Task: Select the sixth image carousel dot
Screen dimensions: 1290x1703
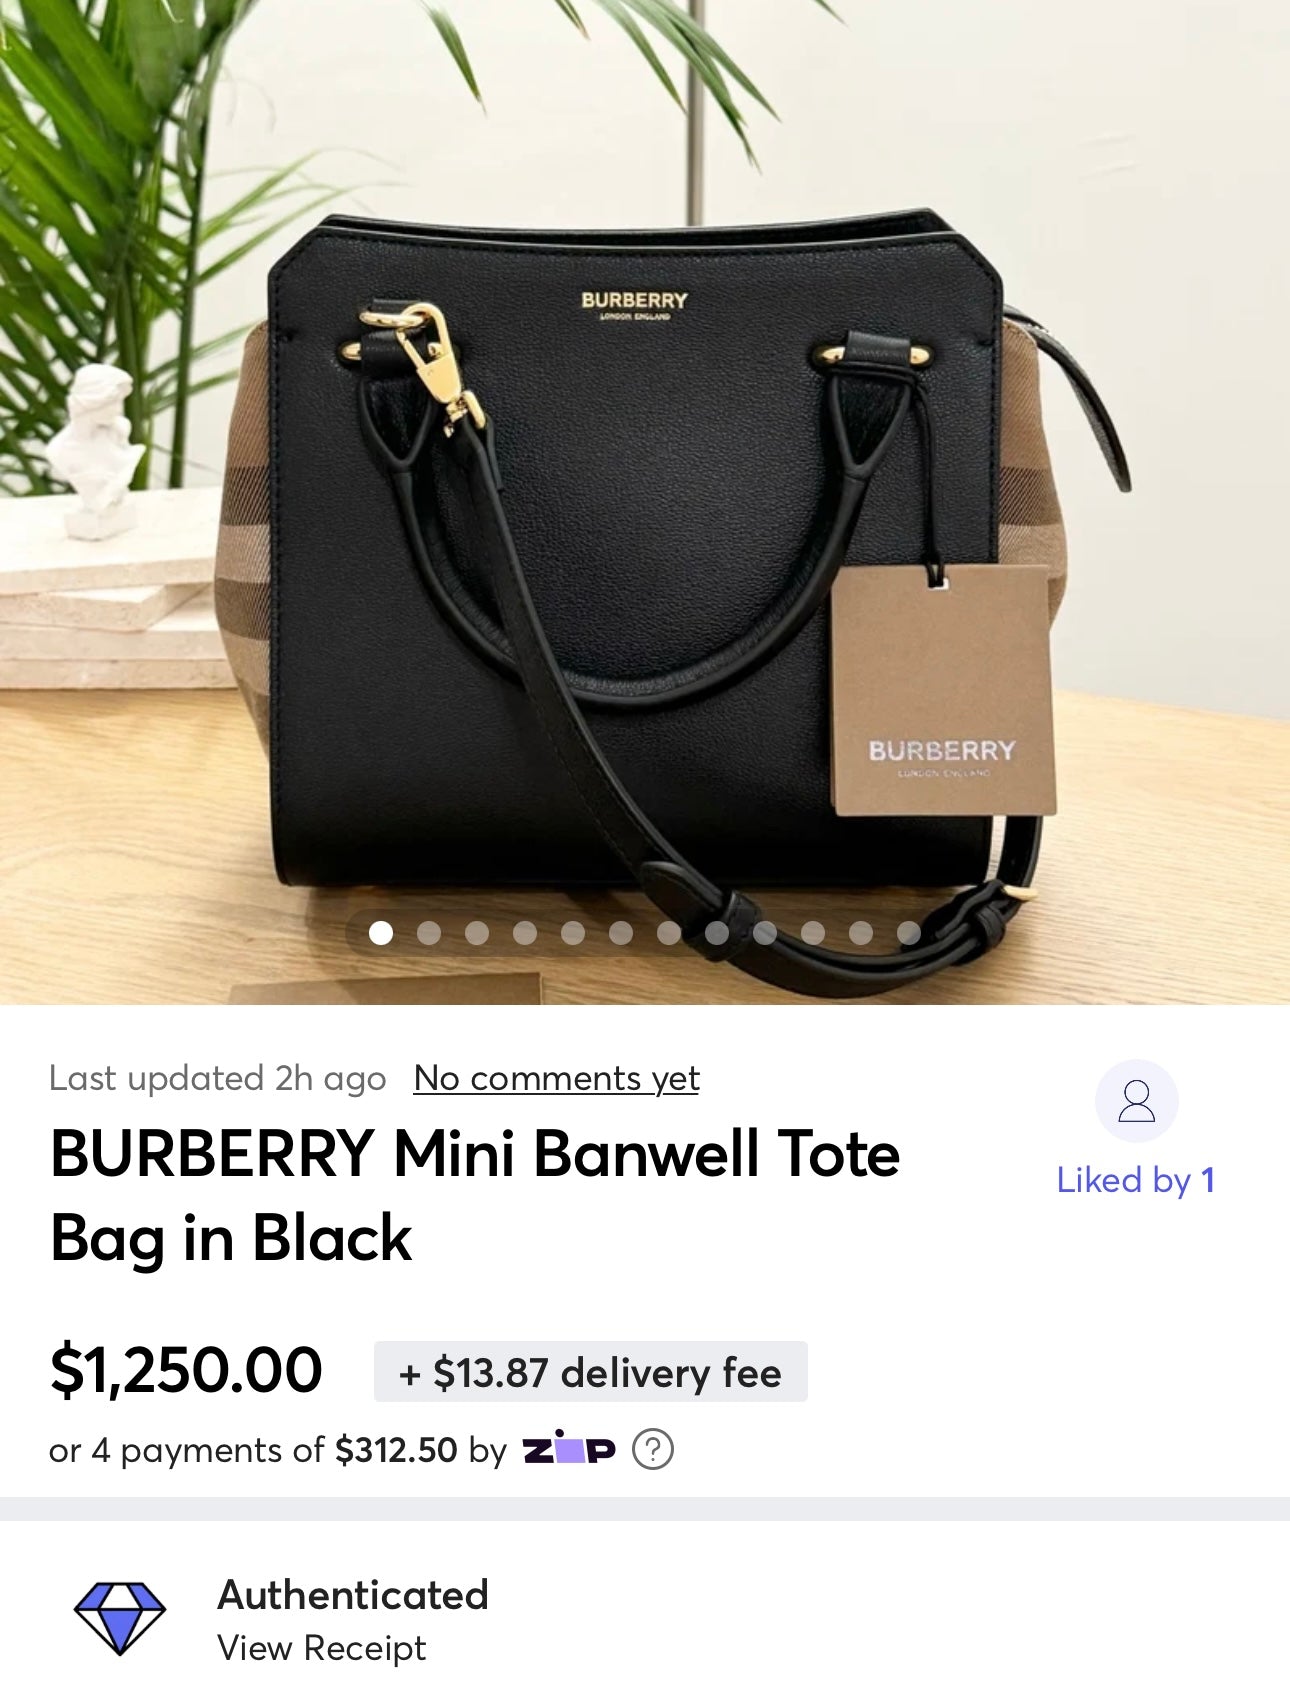Action: (620, 933)
